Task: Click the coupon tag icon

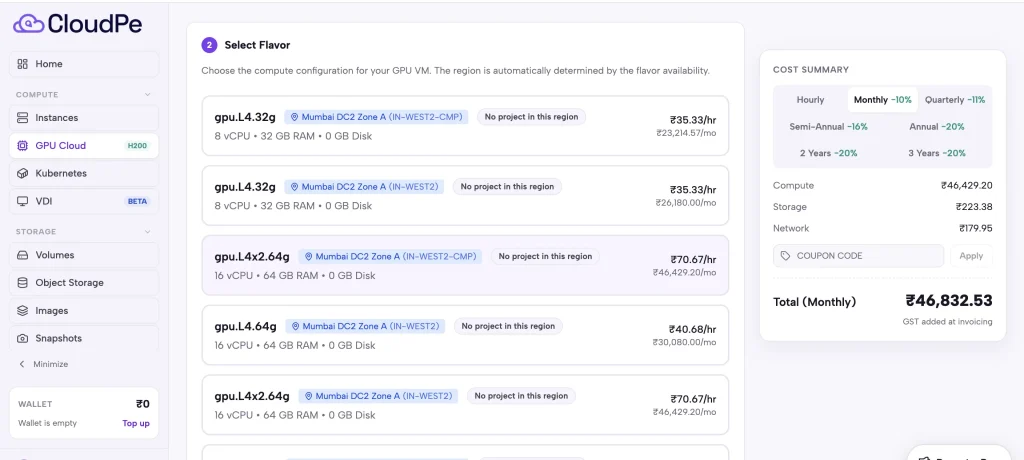Action: [785, 255]
